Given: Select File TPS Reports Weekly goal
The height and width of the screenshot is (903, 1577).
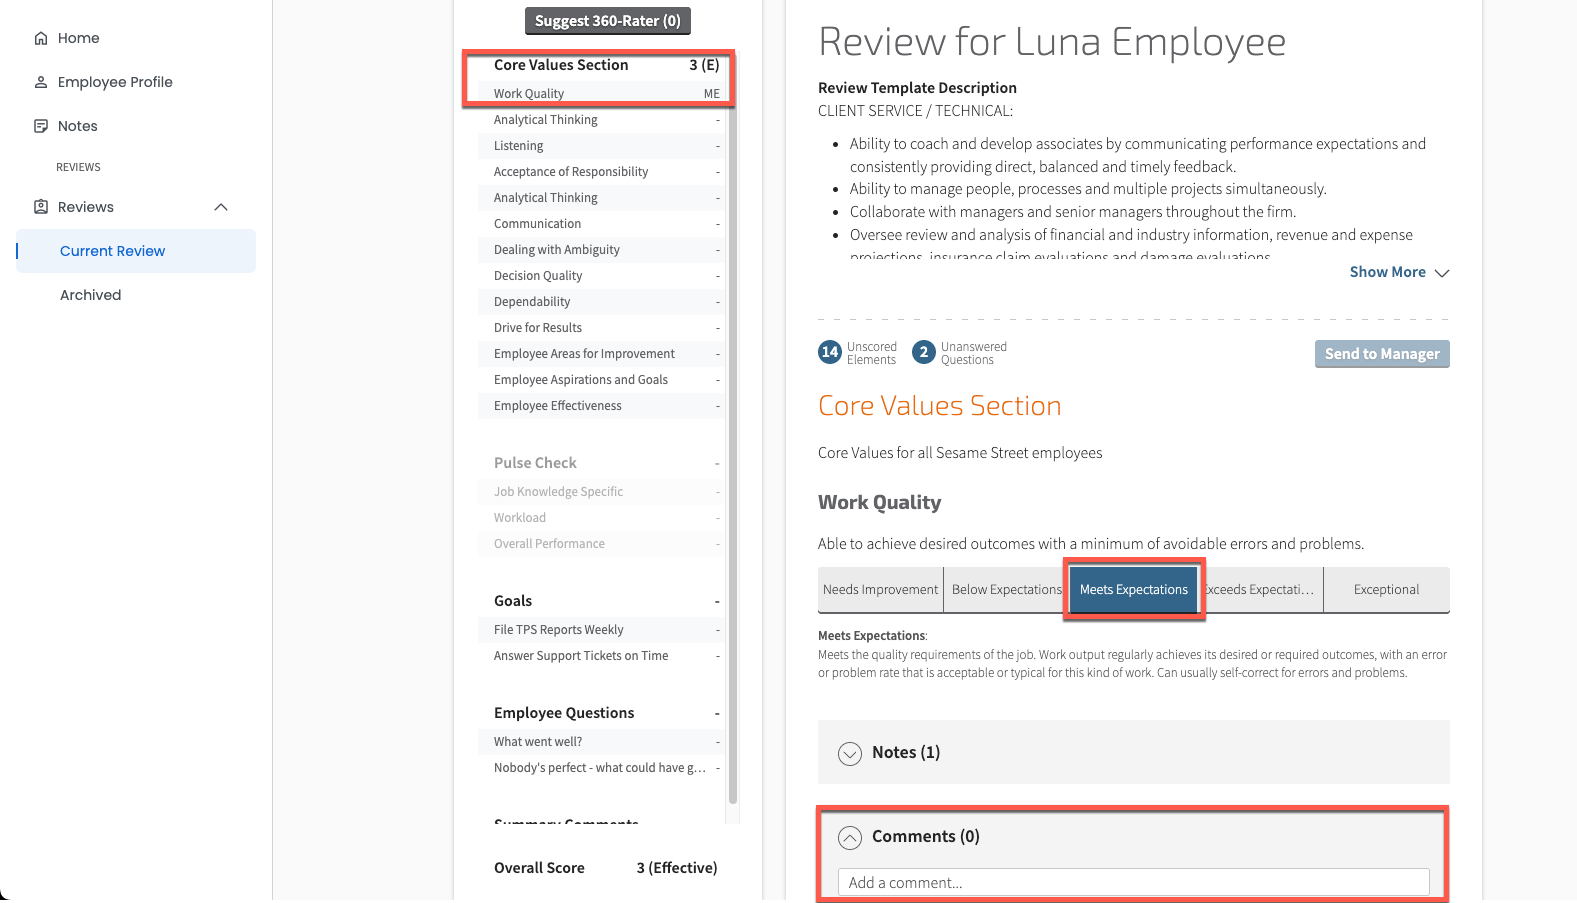Looking at the screenshot, I should (600, 630).
